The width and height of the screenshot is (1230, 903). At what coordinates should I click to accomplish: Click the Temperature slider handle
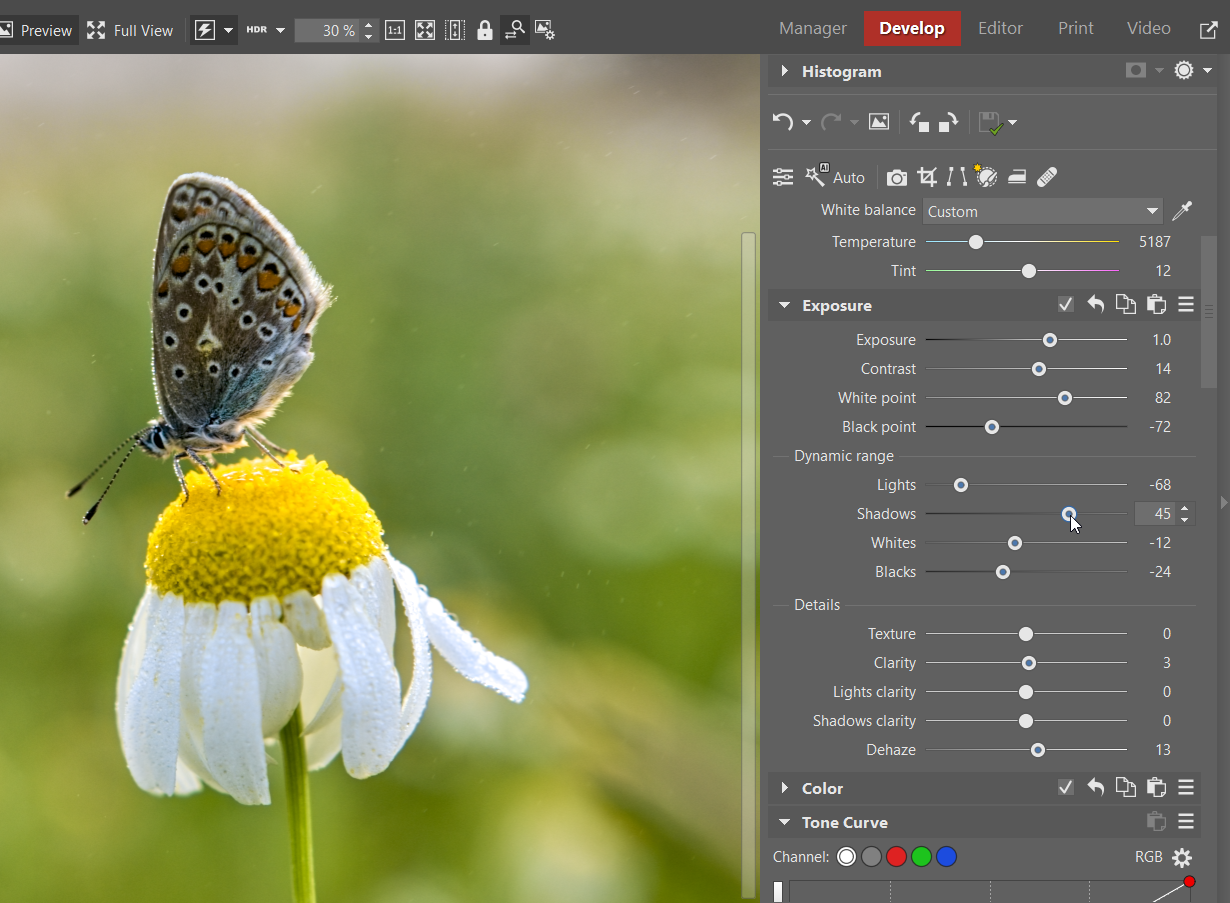click(976, 242)
